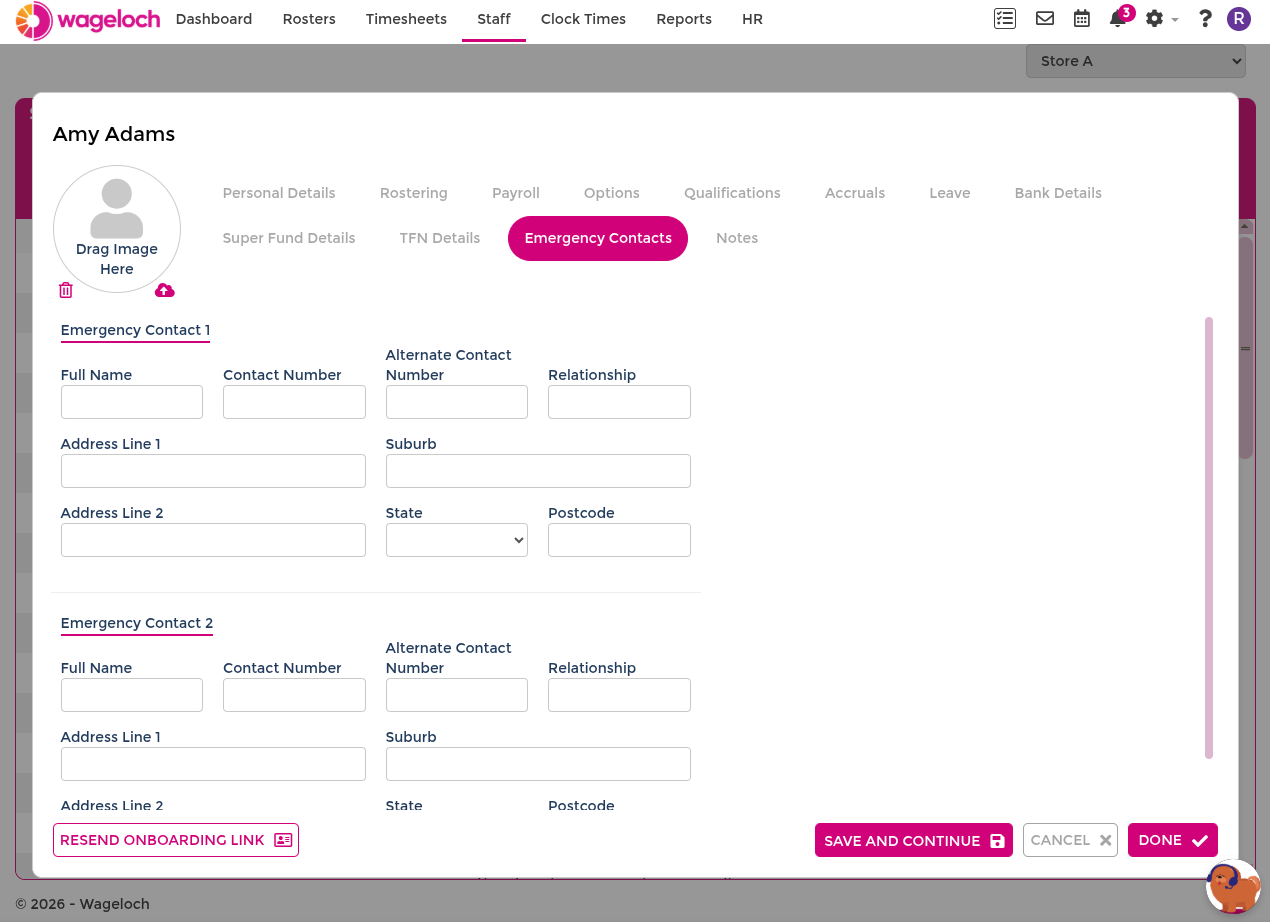Focus Emergency Contact 2 Address Line 1 field
This screenshot has width=1270, height=922.
tap(213, 764)
